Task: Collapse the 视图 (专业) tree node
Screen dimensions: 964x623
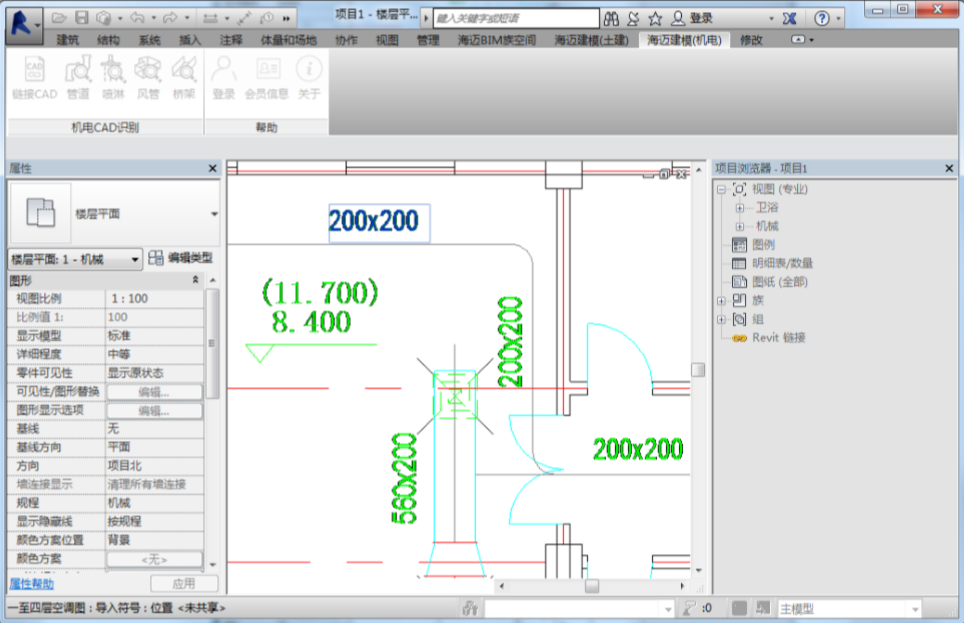Action: pos(722,189)
